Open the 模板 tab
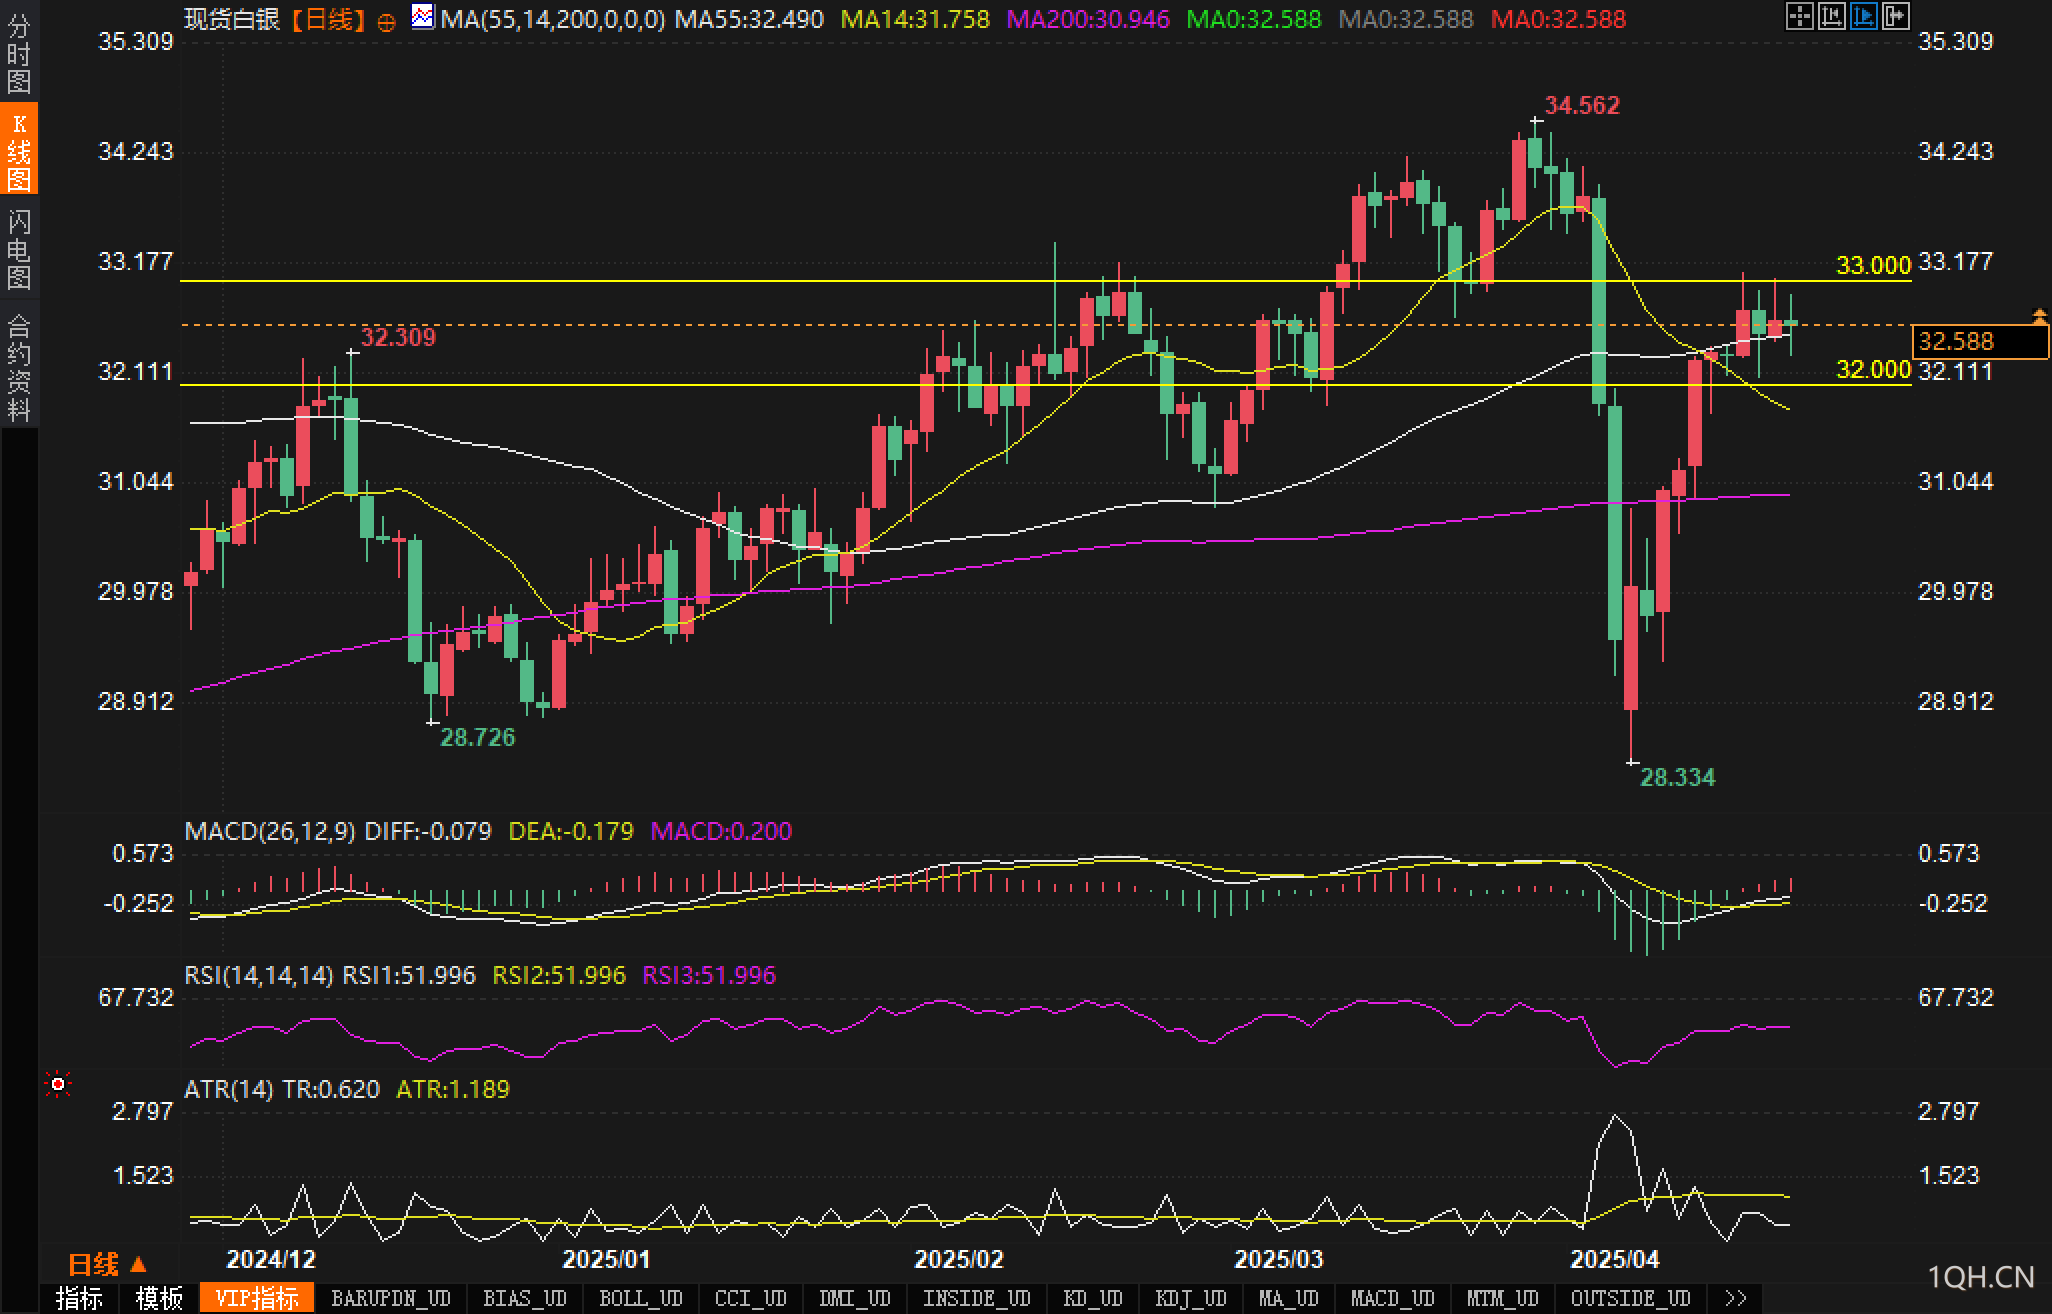 click(x=159, y=1298)
